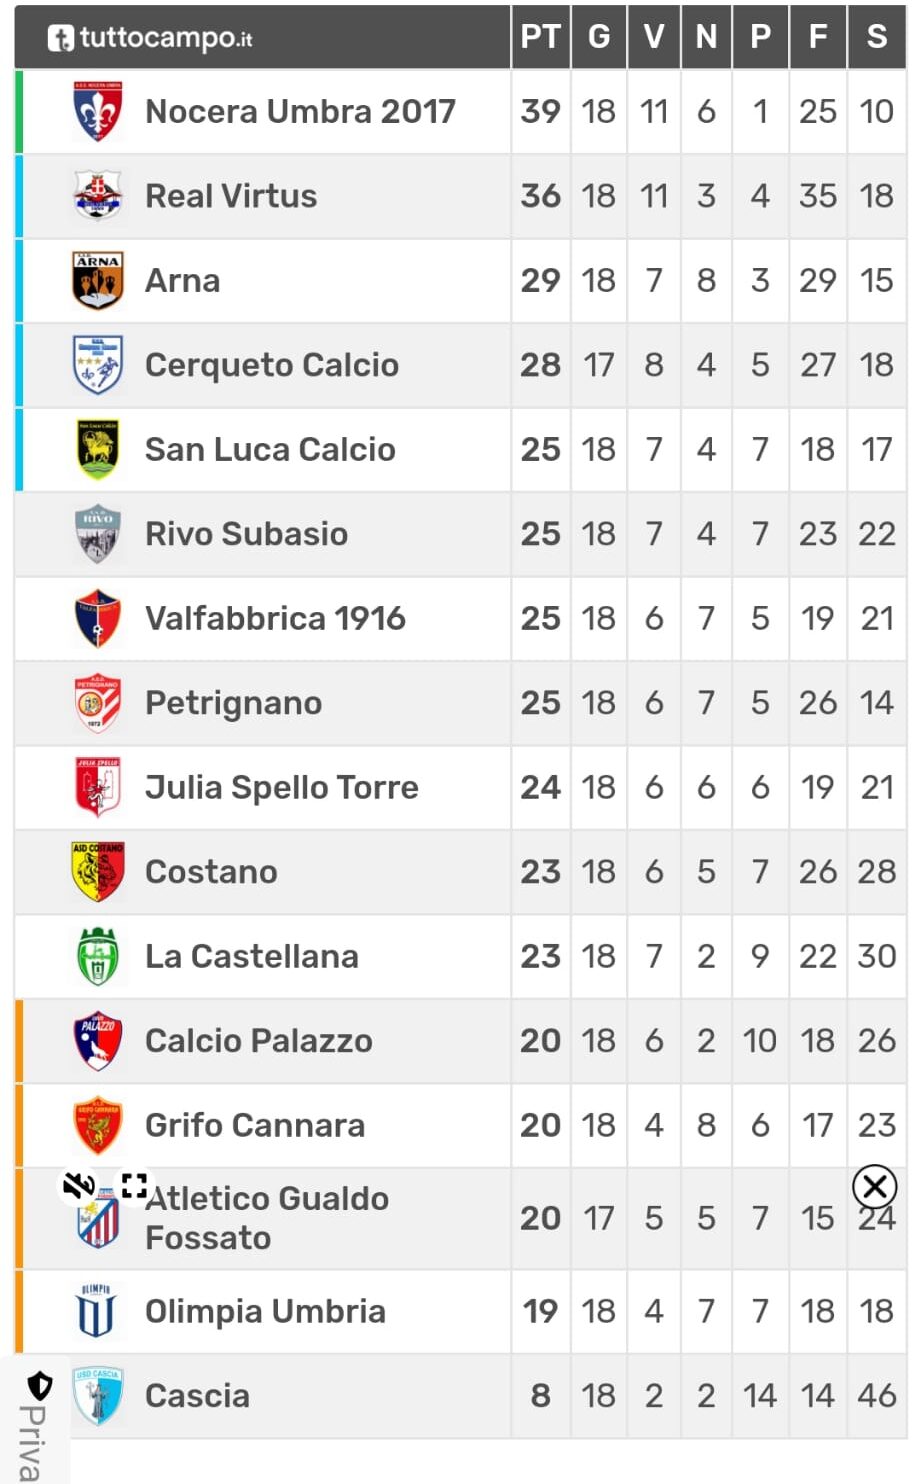Open the Petrignano team page

pos(234,703)
